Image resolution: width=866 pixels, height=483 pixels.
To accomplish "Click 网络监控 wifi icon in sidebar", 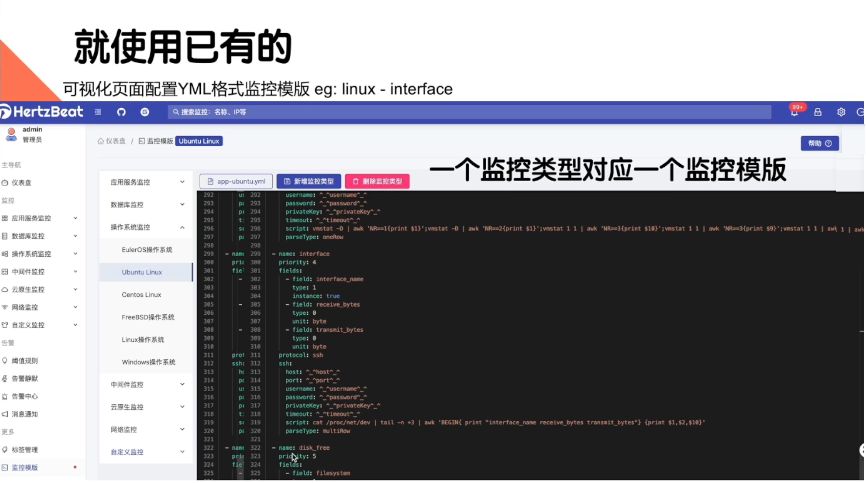I will pos(5,307).
